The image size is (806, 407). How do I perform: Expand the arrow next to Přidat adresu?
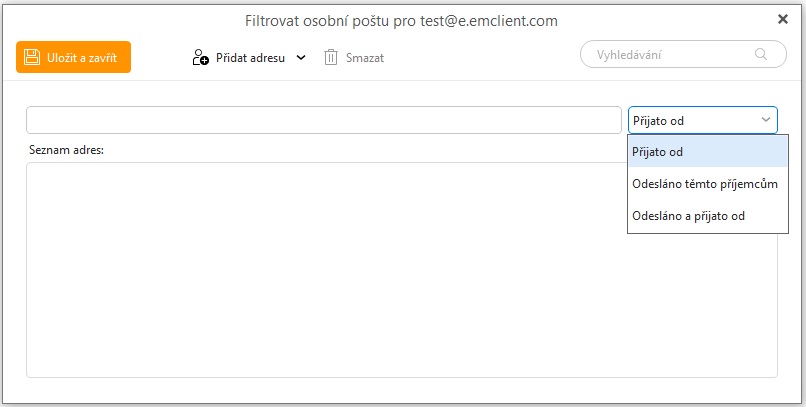[301, 58]
